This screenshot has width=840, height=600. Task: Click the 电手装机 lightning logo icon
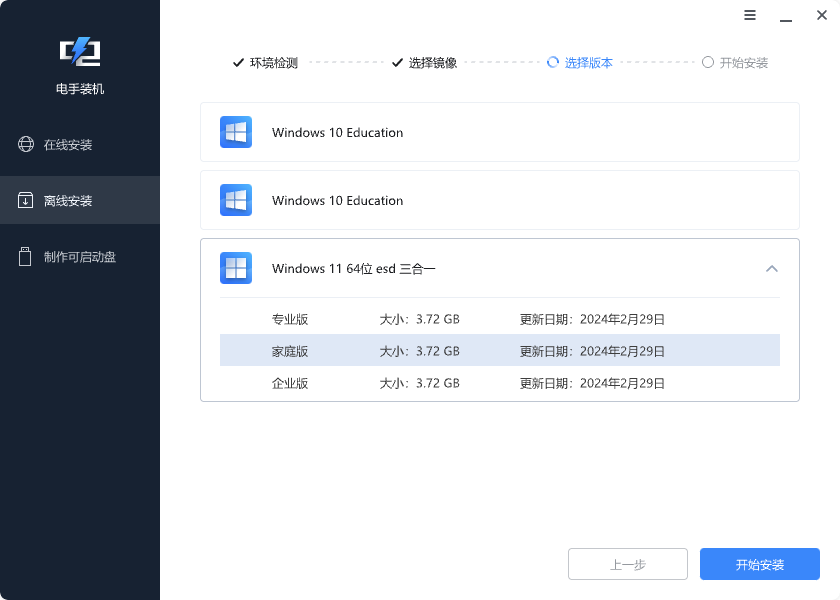point(80,52)
